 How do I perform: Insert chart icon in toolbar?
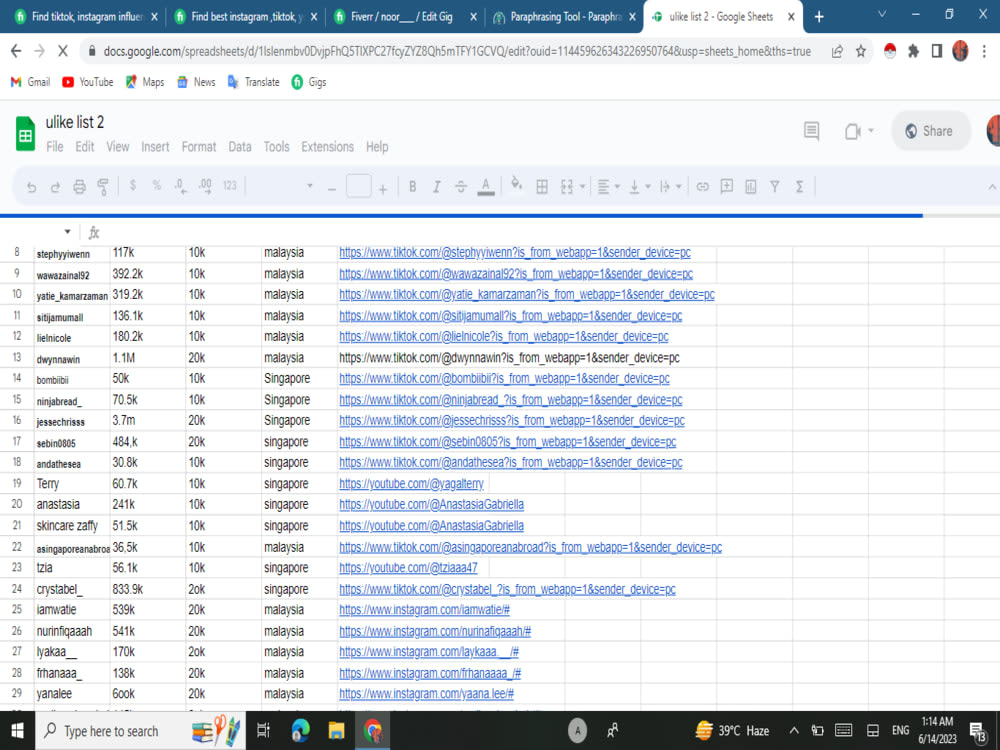(751, 186)
